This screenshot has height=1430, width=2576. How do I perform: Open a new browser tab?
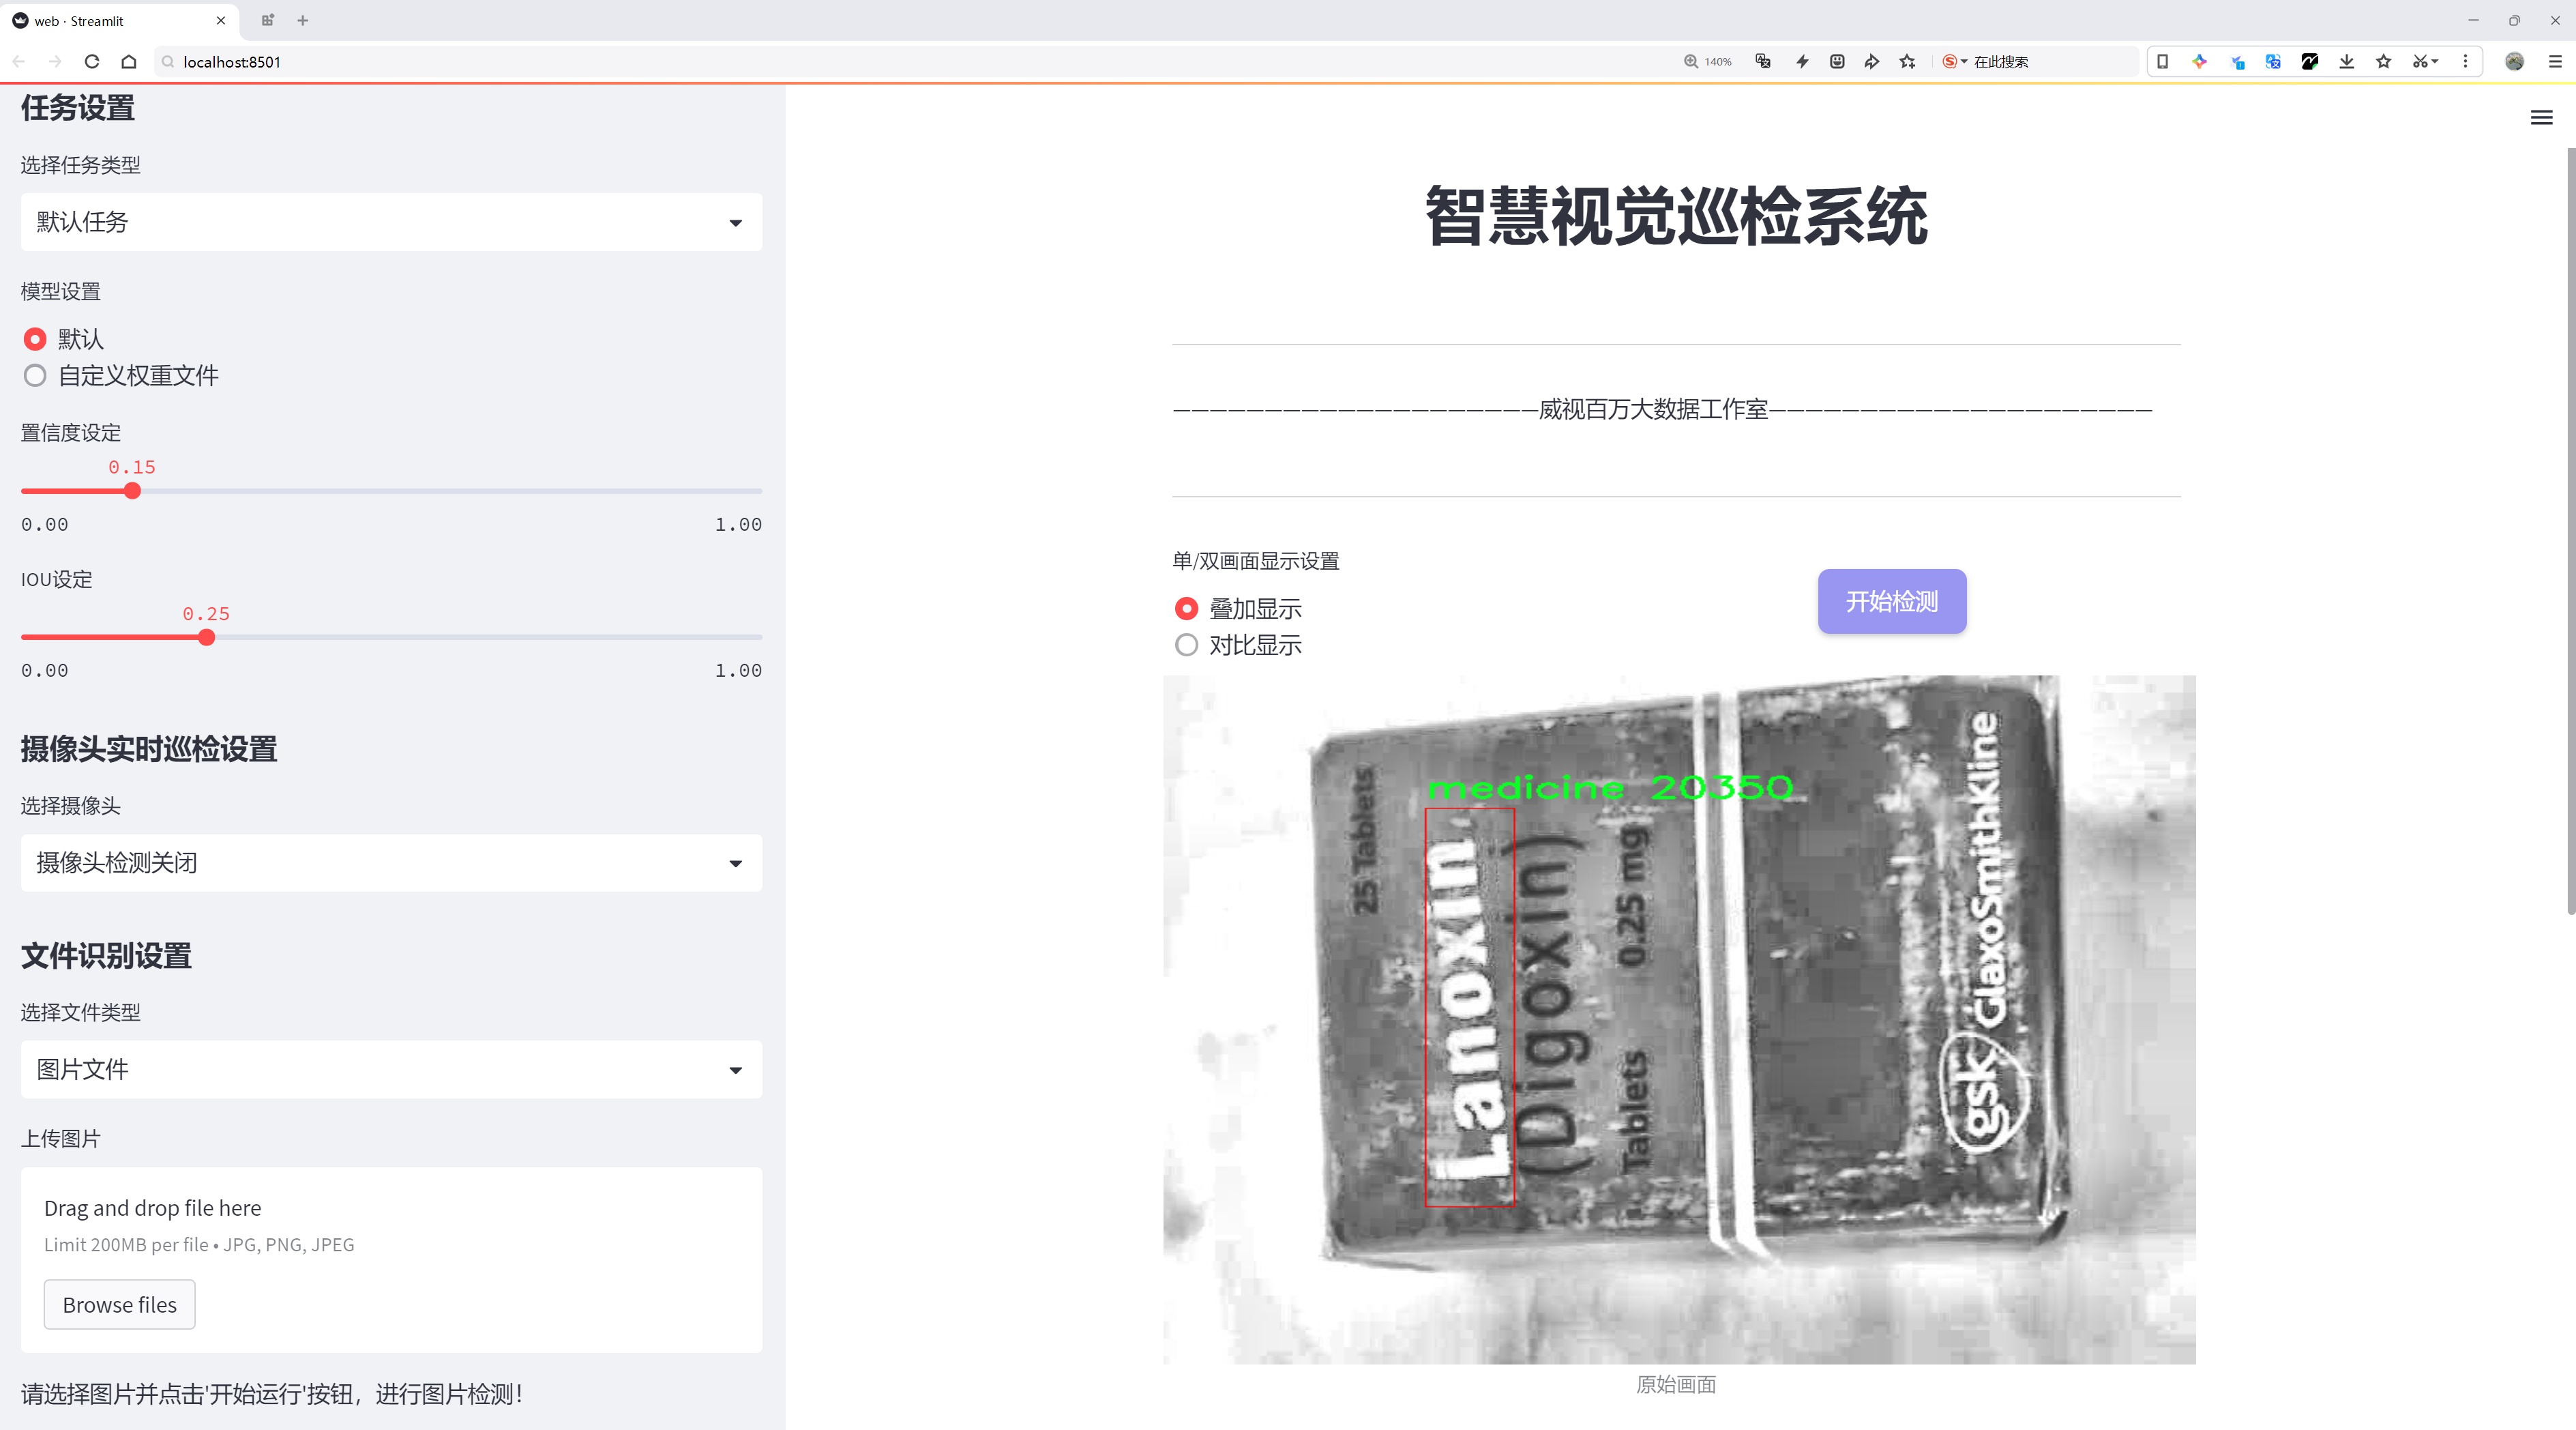303,20
